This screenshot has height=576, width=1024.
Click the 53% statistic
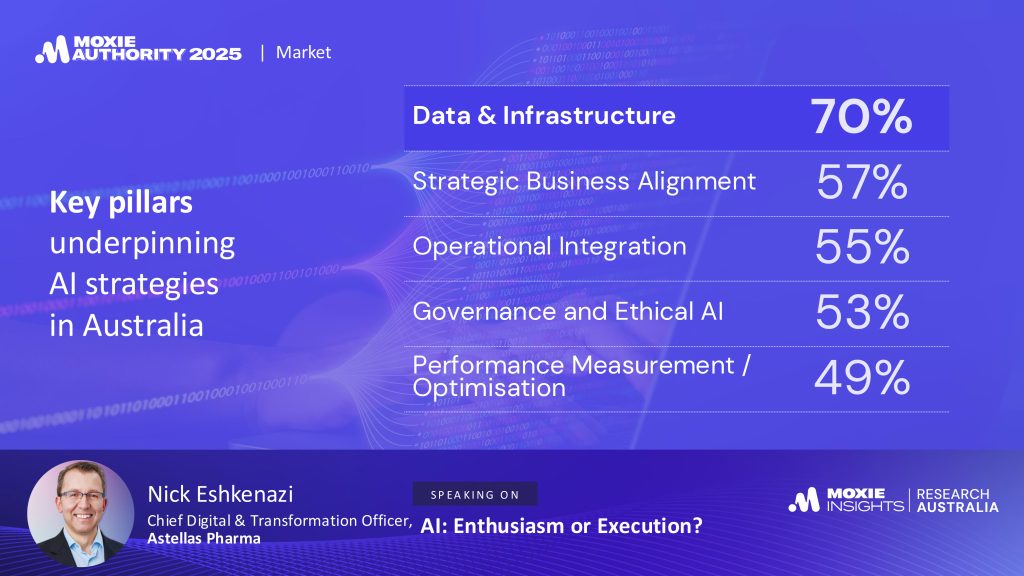coord(862,313)
